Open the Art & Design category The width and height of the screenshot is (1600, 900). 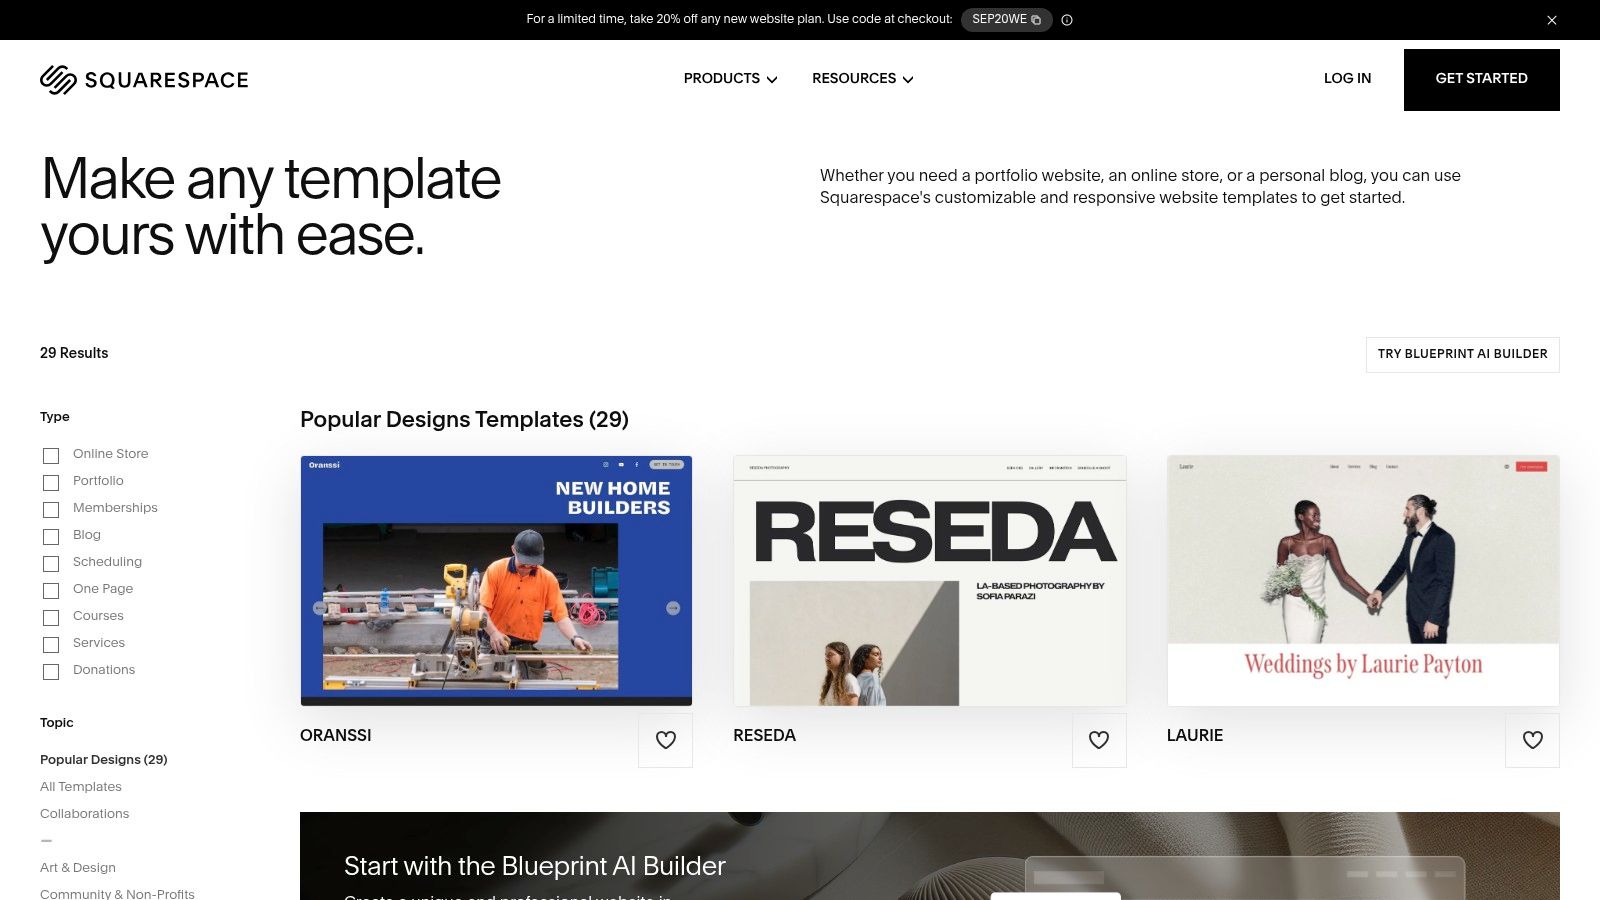click(77, 867)
